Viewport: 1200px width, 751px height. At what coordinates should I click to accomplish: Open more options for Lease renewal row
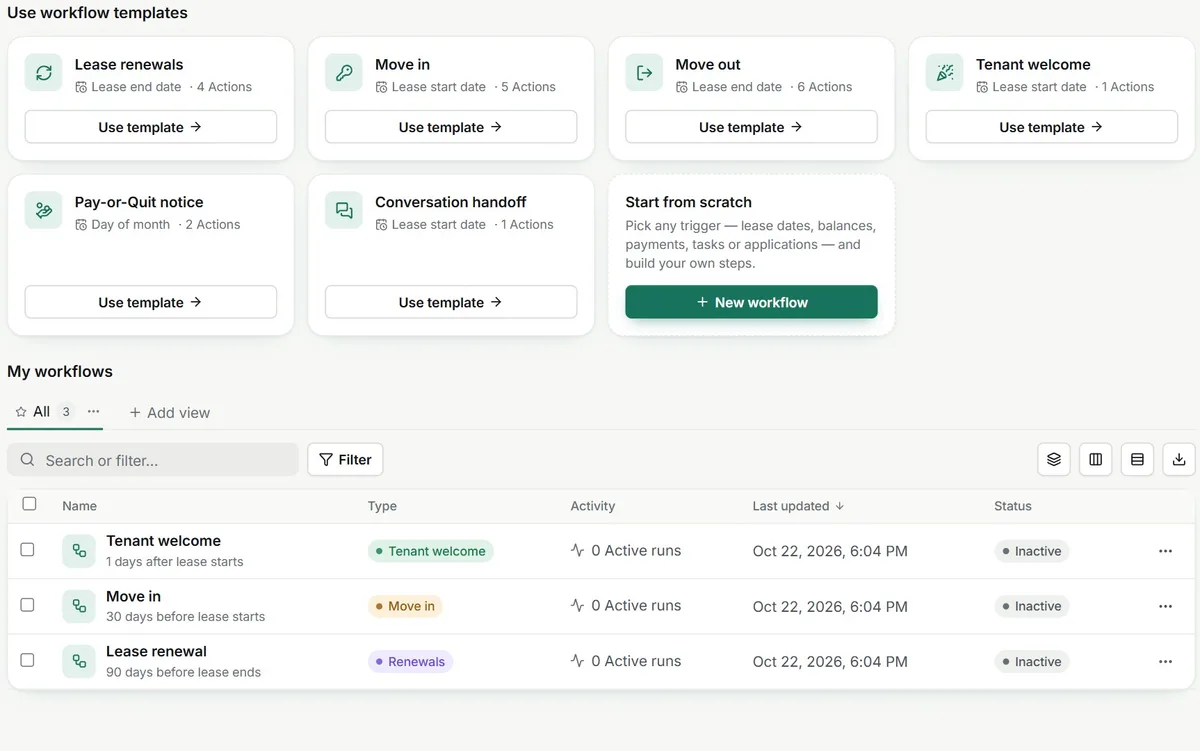(1165, 661)
